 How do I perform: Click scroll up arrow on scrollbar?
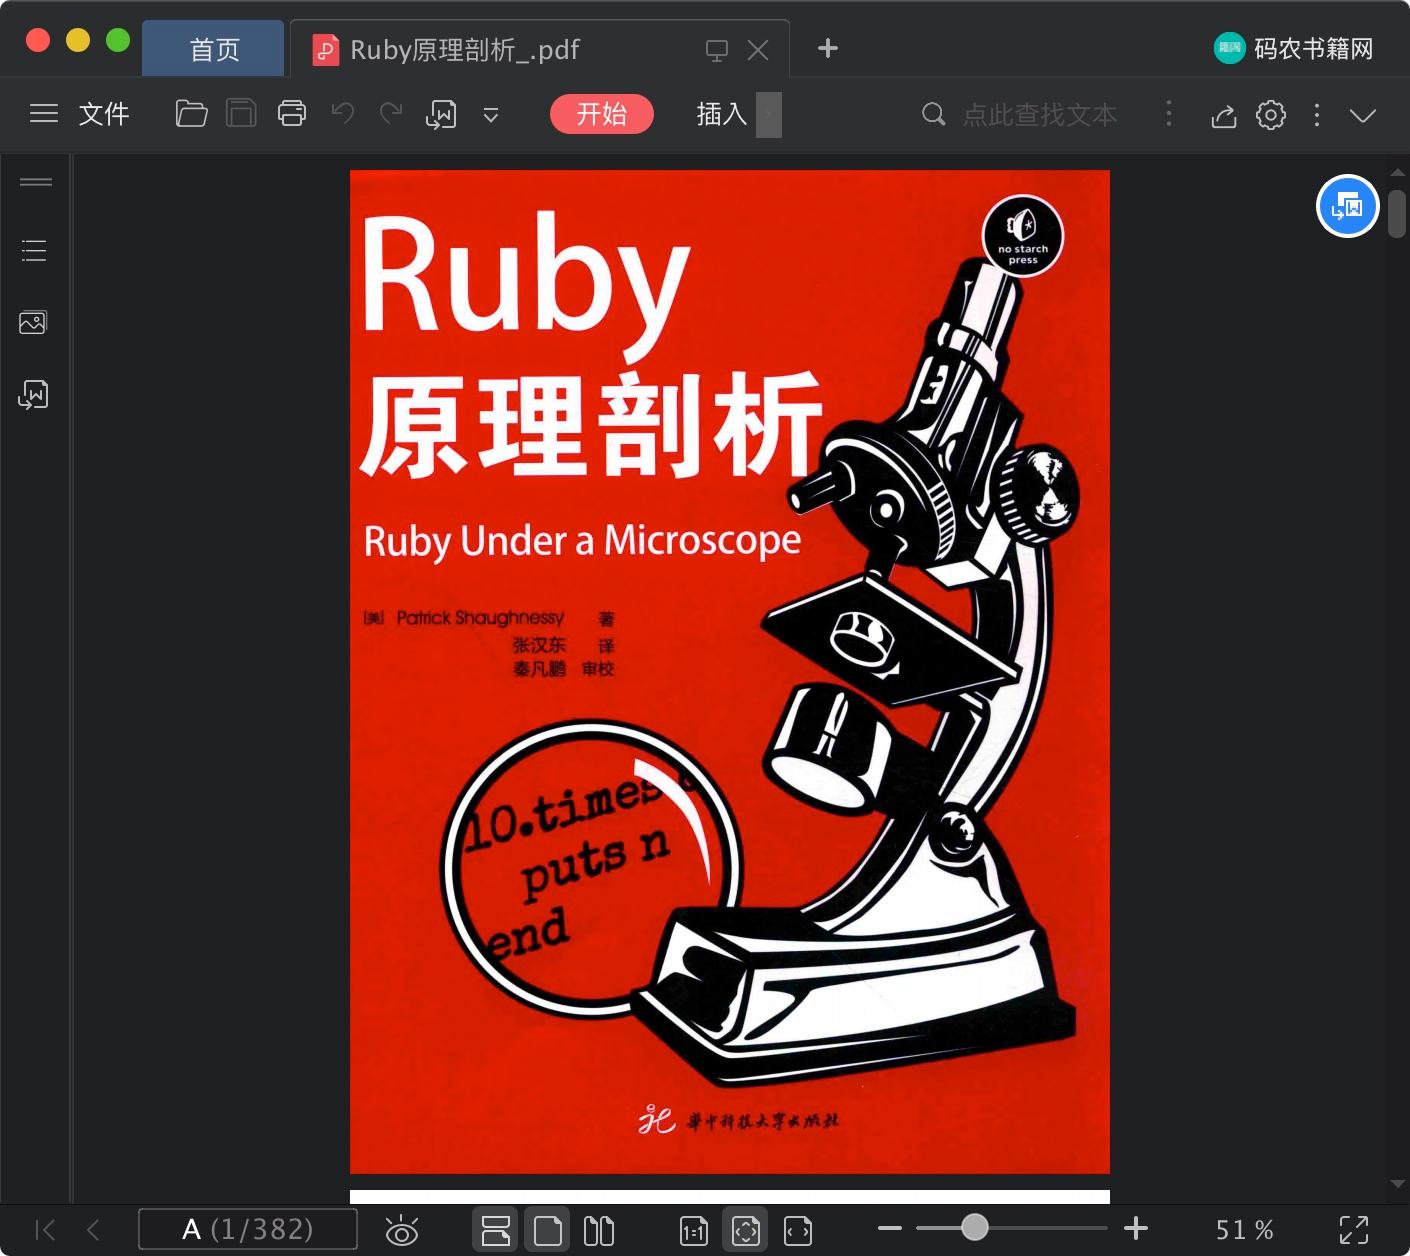[1397, 173]
